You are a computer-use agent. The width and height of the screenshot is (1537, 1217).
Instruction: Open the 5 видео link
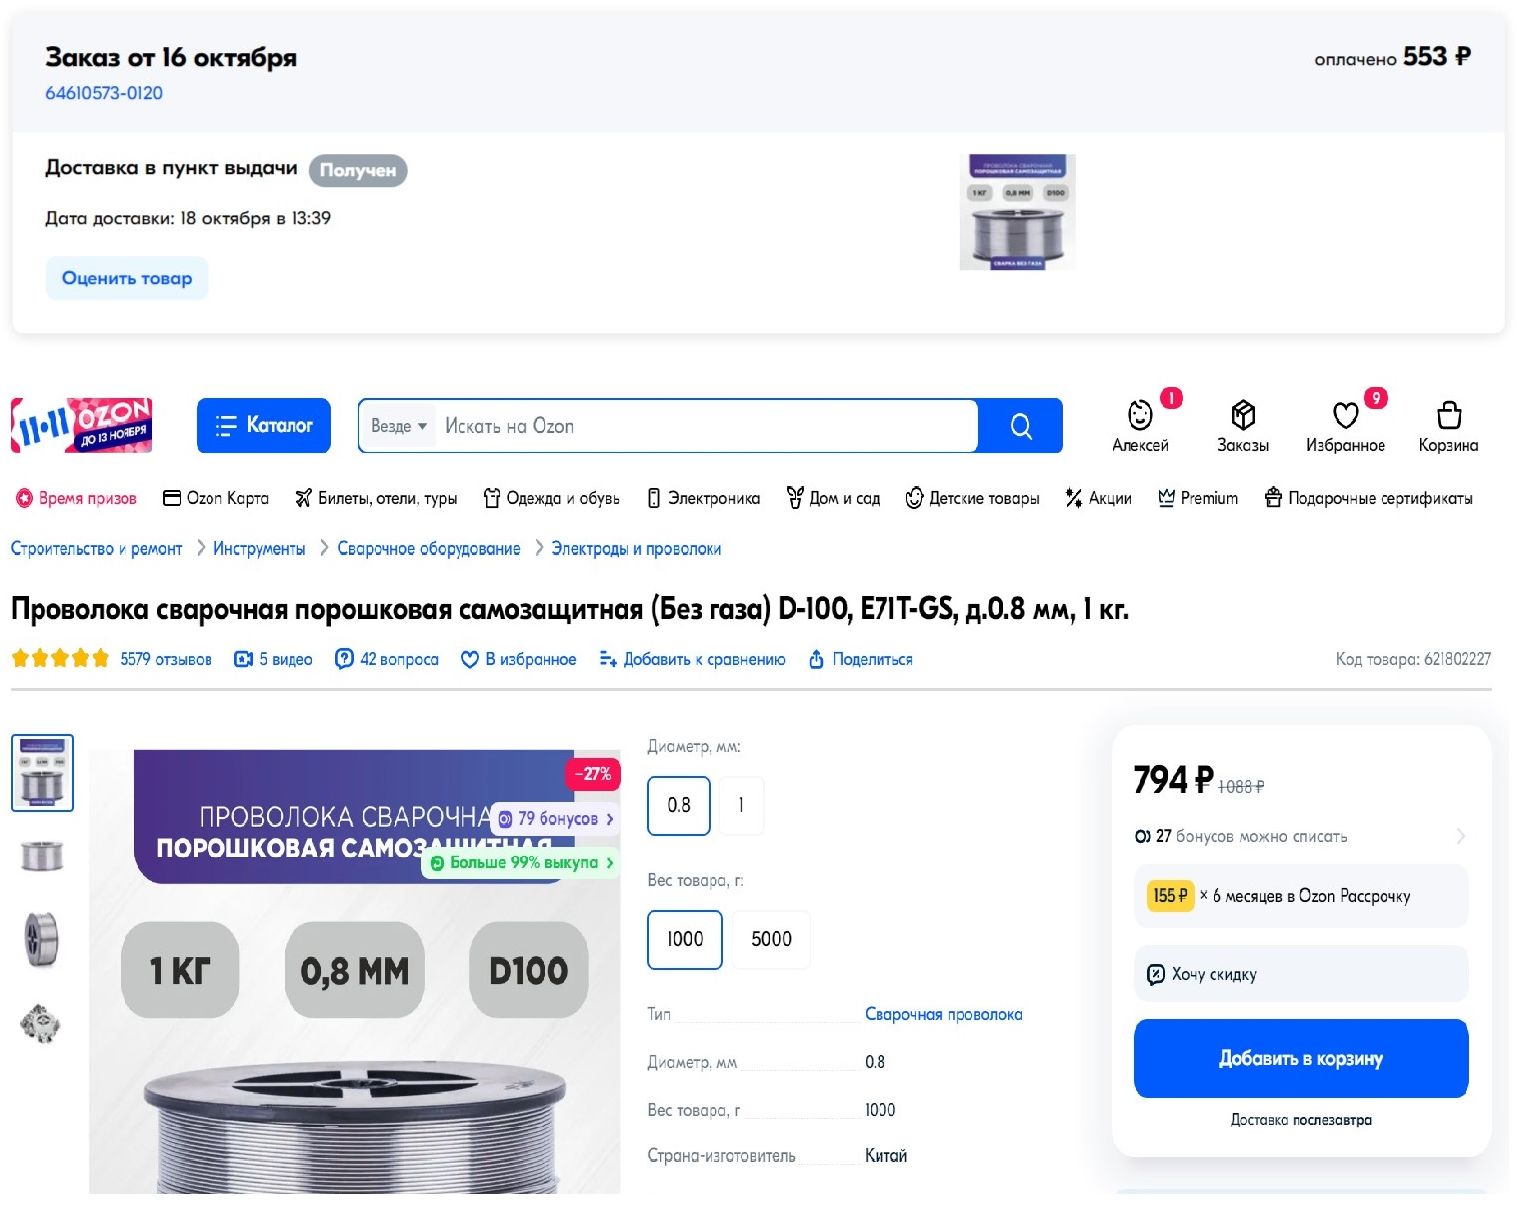pyautogui.click(x=273, y=659)
